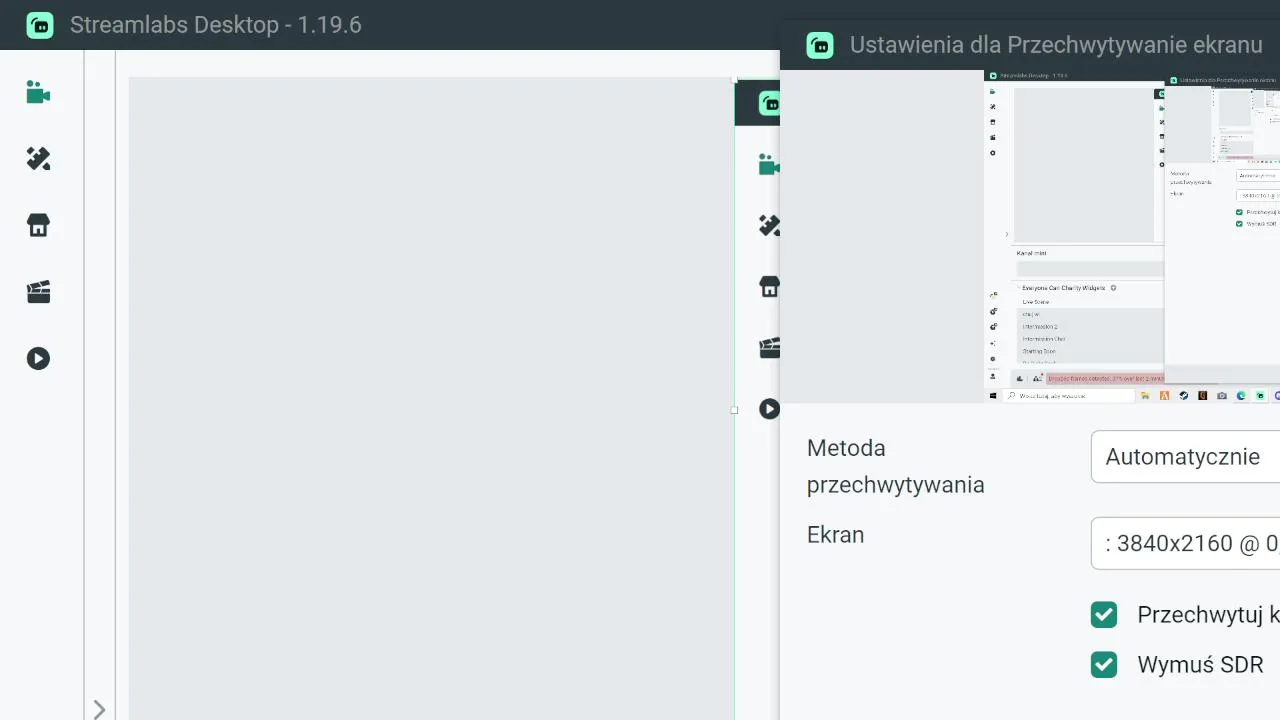Open Themes pencil-and-ruler icon in main sidebar
The image size is (1280, 720).
[38, 159]
